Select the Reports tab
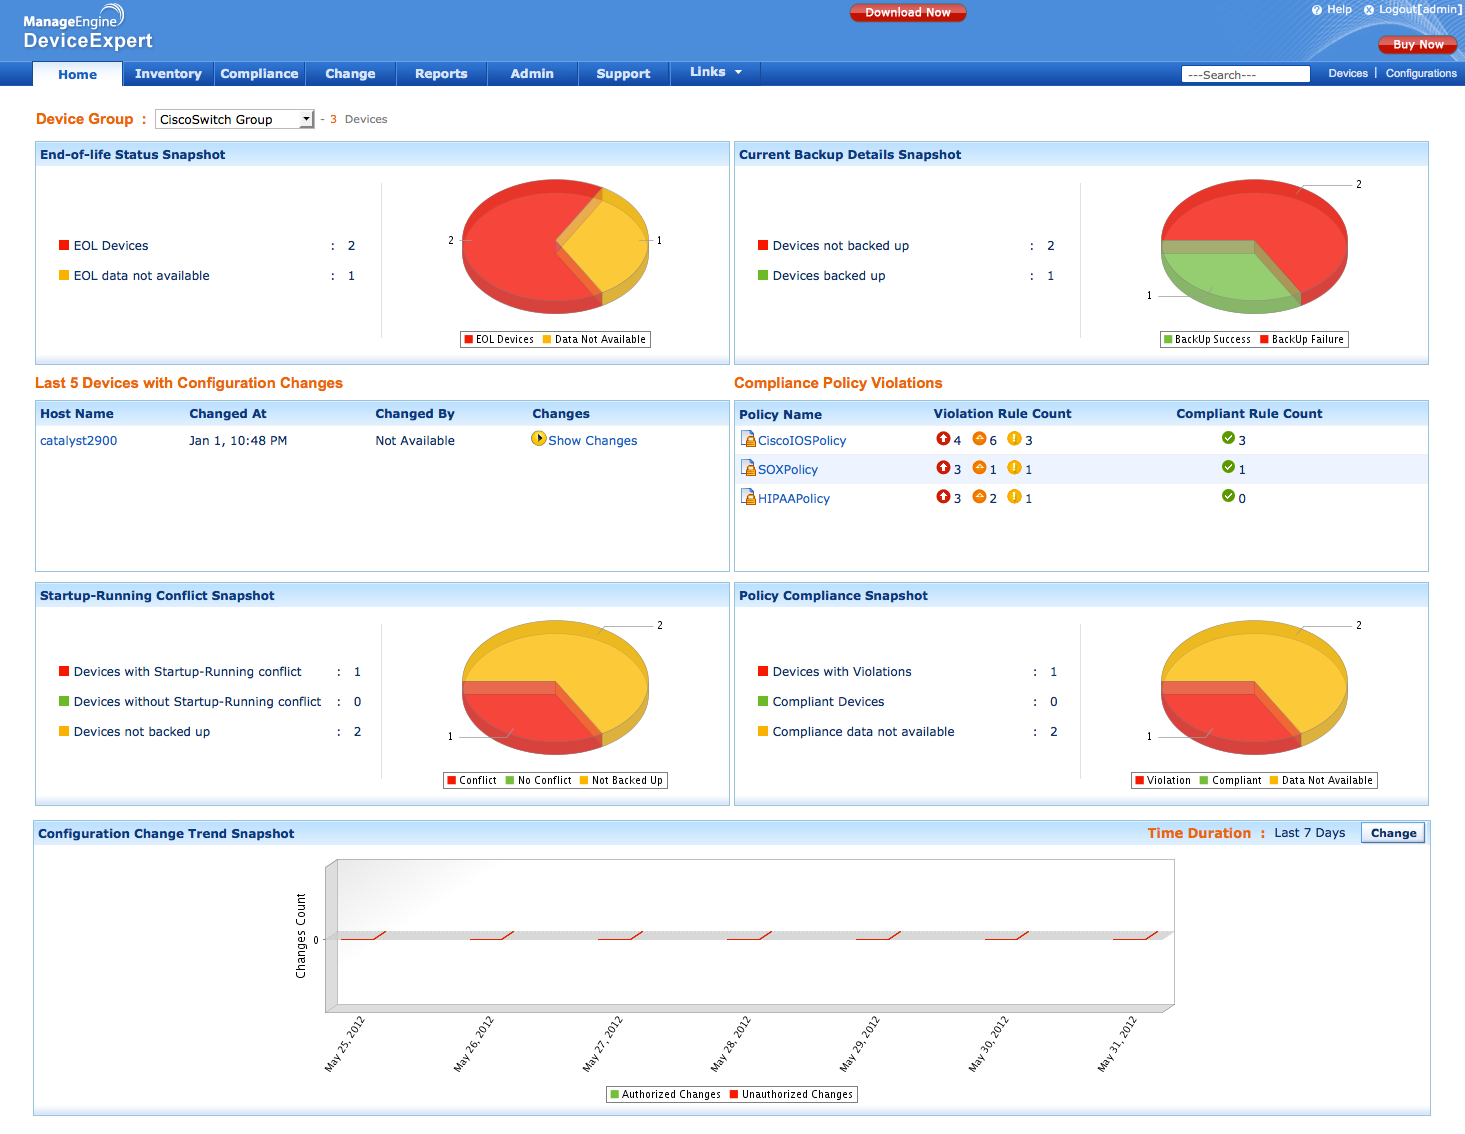 (441, 74)
